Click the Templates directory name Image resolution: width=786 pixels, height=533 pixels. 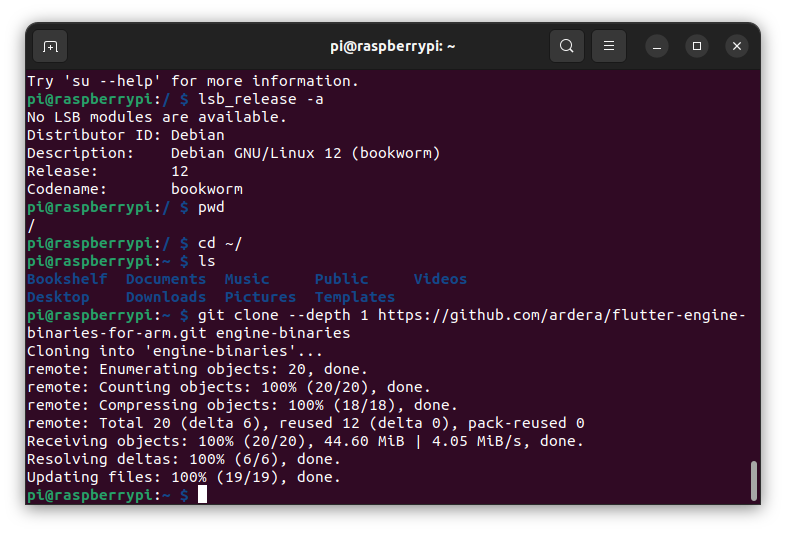[355, 297]
